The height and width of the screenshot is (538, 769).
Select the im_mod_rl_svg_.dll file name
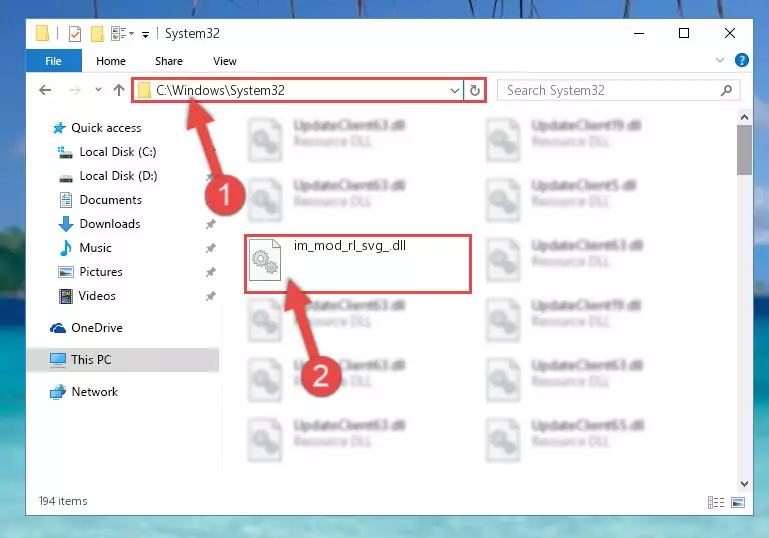click(x=350, y=246)
